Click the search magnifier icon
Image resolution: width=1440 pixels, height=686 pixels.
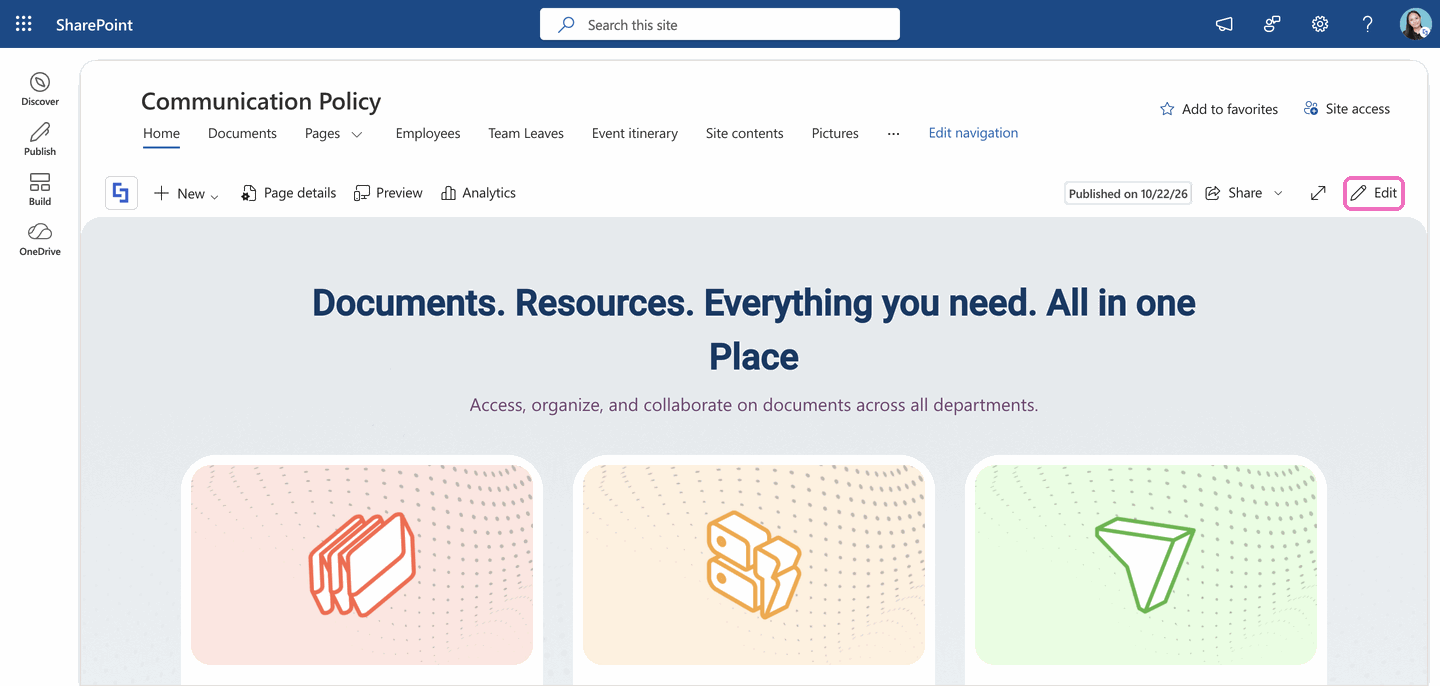566,24
